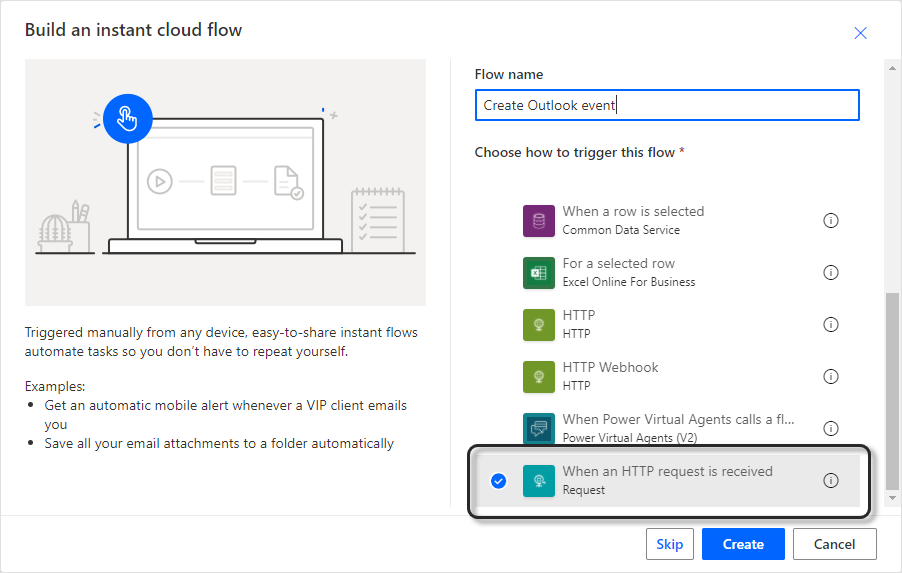Select the 'HTTP Webhook' trigger text
902x573 pixels.
pos(610,367)
